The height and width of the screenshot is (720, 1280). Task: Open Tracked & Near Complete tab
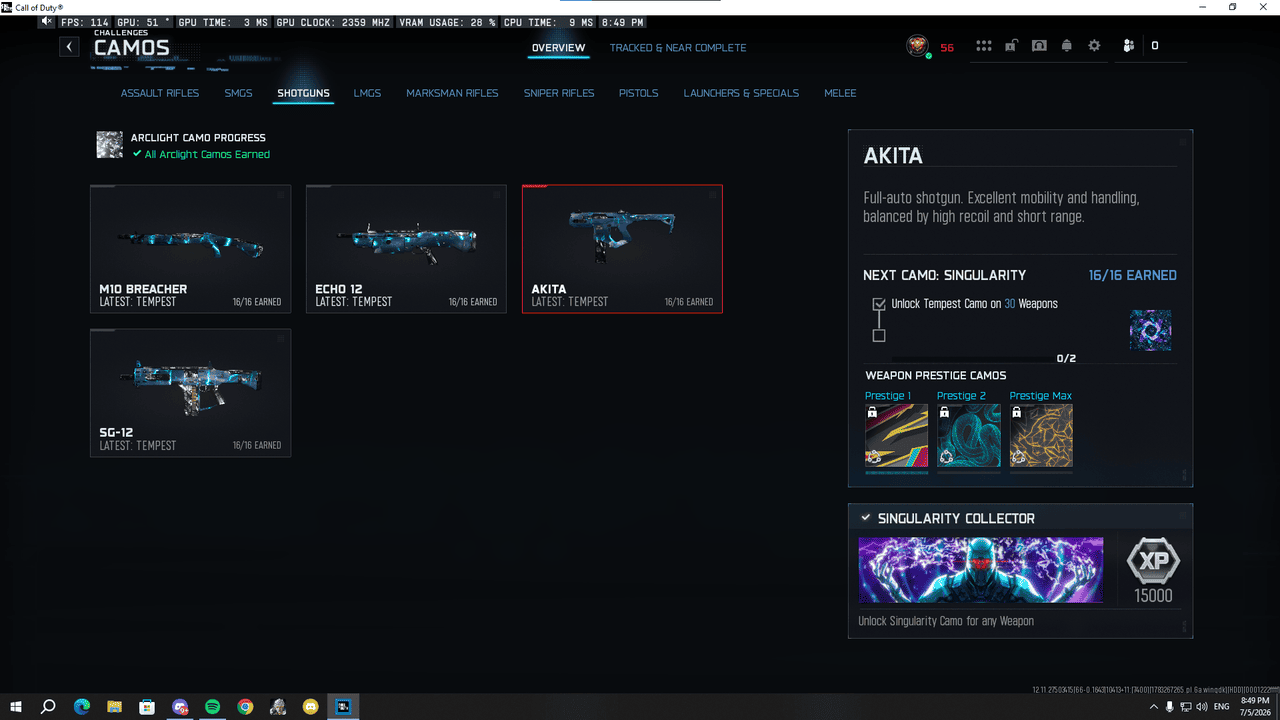tap(678, 48)
